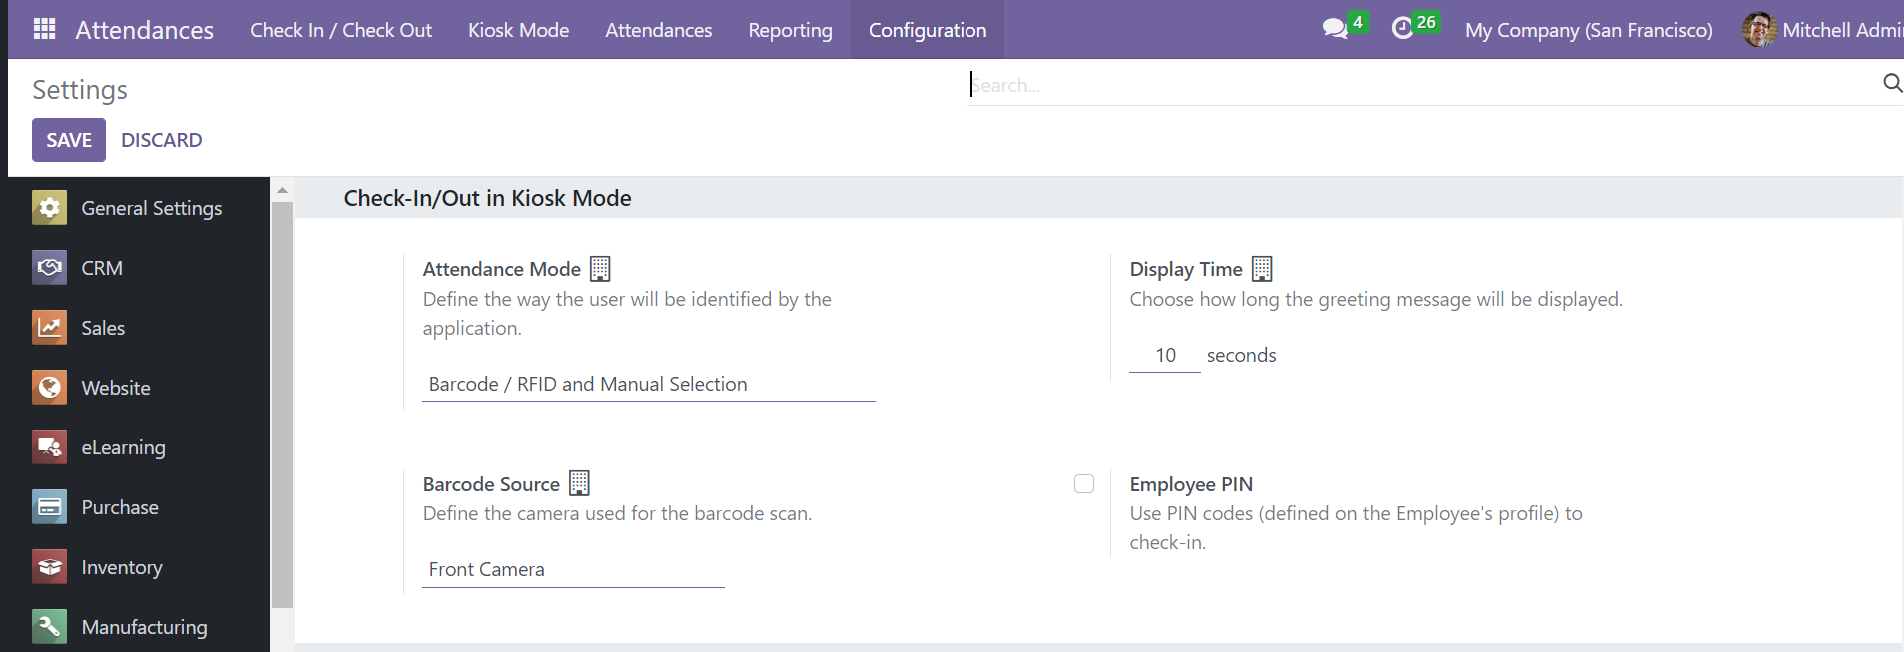Click the Display Time seconds field
Screen dimensions: 1904x652
[1165, 356]
